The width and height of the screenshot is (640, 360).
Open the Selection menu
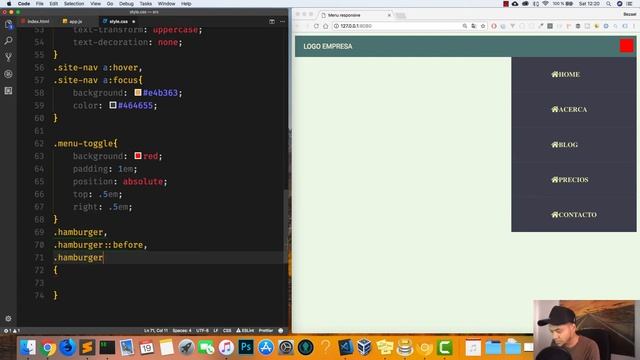click(x=74, y=4)
